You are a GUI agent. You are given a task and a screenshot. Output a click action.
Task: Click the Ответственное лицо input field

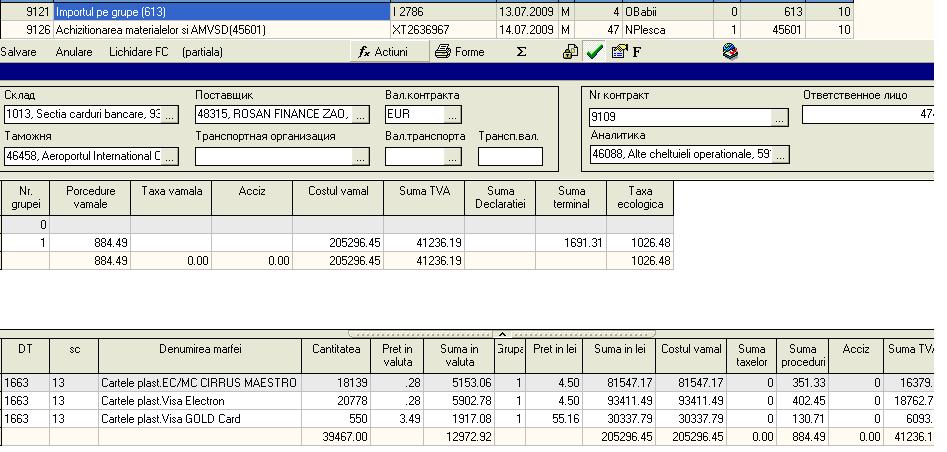(x=868, y=115)
